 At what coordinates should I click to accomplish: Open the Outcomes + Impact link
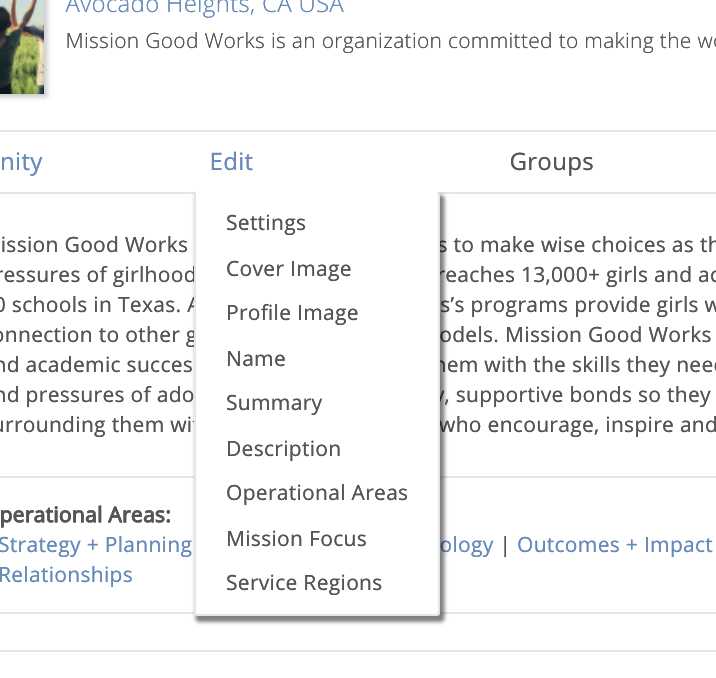[x=615, y=545]
